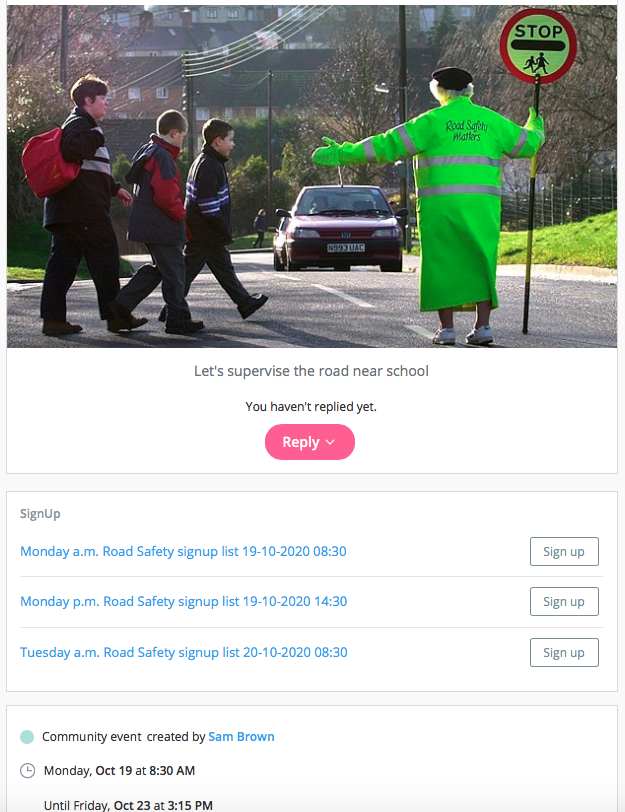This screenshot has height=812, width=625.
Task: Click the Community event label text
Action: pyautogui.click(x=92, y=736)
